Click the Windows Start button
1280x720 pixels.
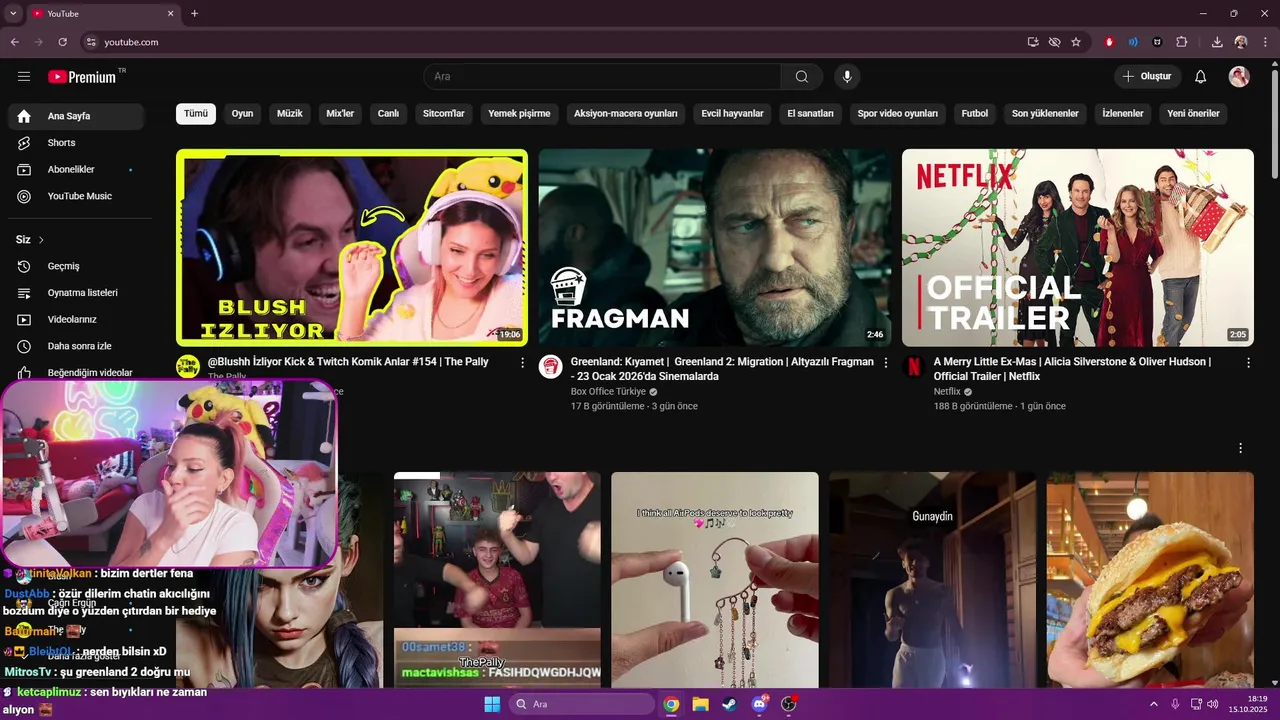tap(492, 704)
